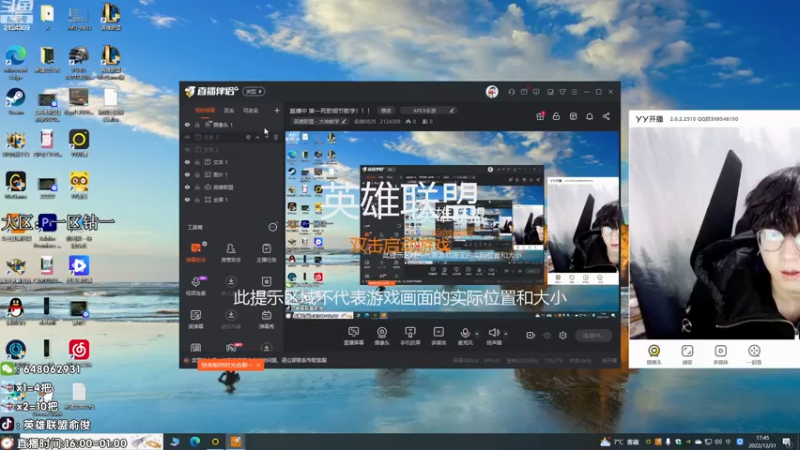Toggle visibility eye of 文本 1 layer
800x450 pixels.
tap(187, 162)
